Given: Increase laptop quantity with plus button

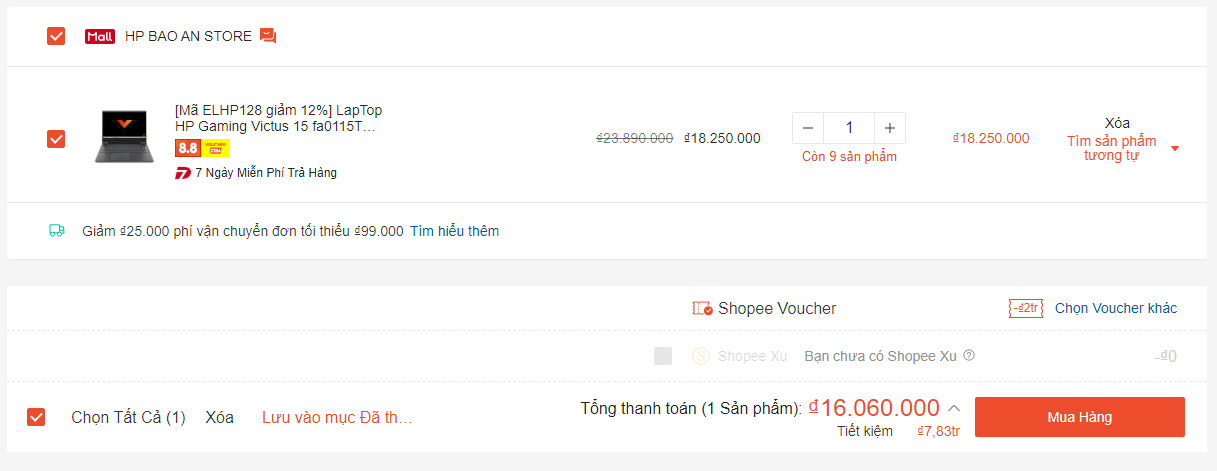Looking at the screenshot, I should click(889, 128).
